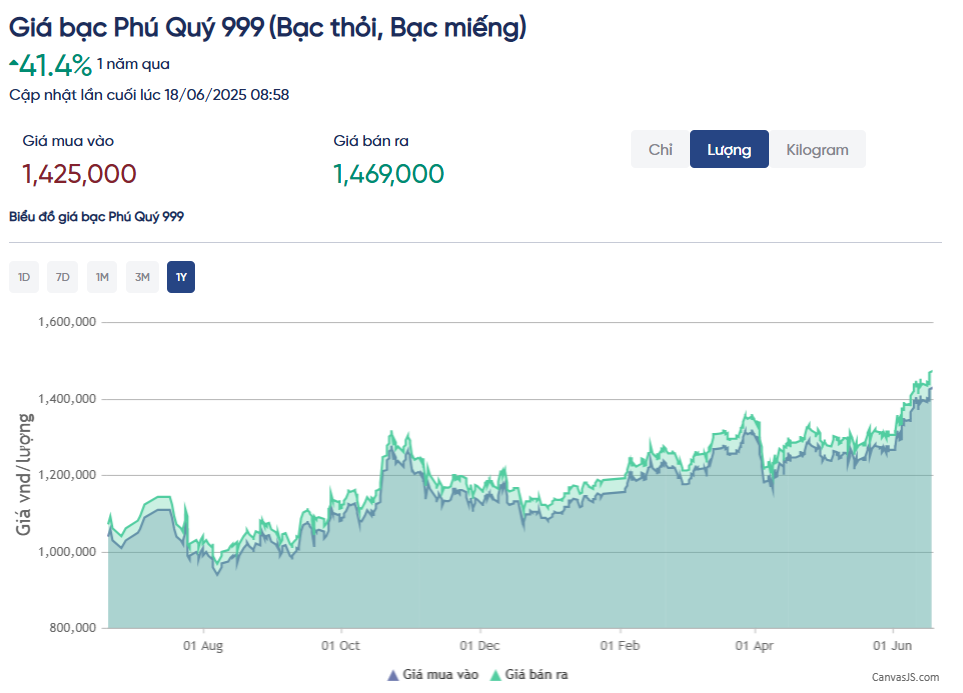Switch chart to 7D range

click(63, 277)
